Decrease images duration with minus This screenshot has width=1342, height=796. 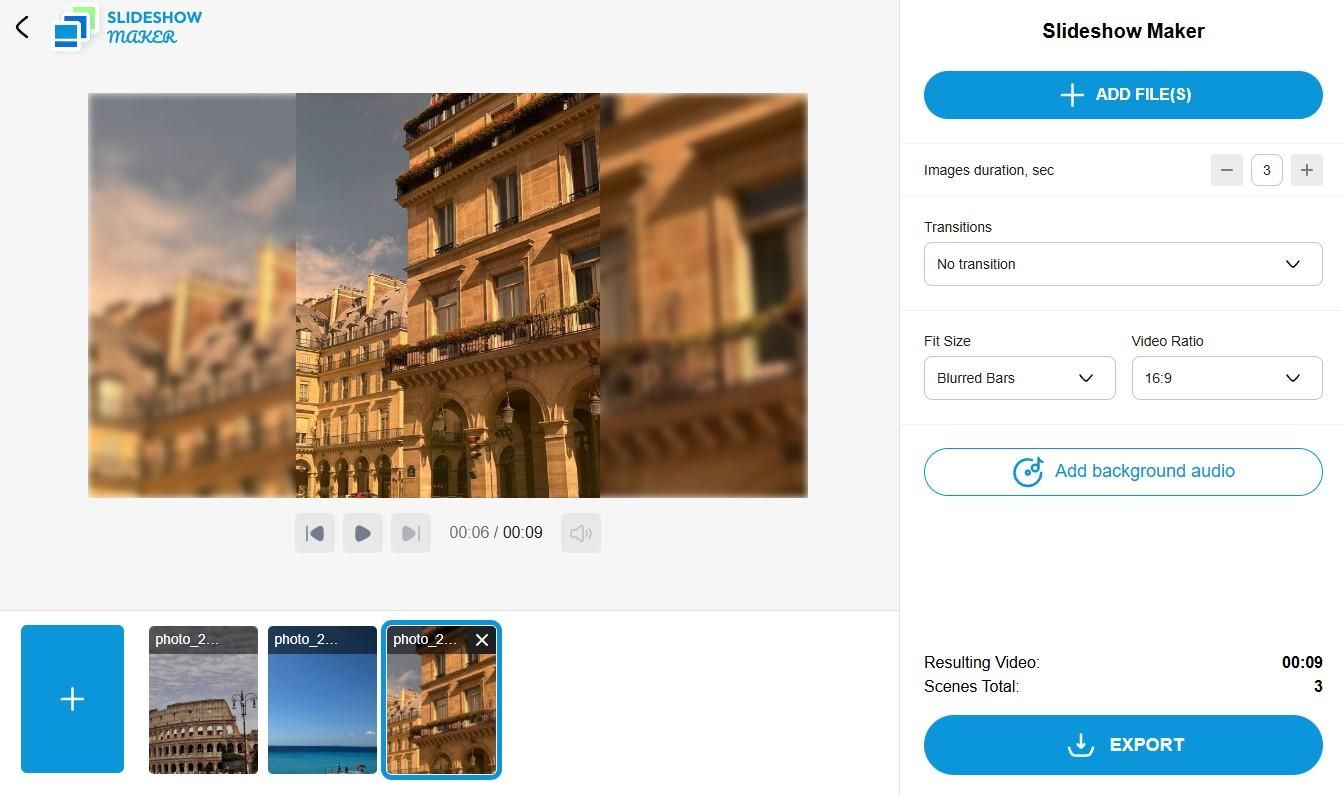(1227, 170)
